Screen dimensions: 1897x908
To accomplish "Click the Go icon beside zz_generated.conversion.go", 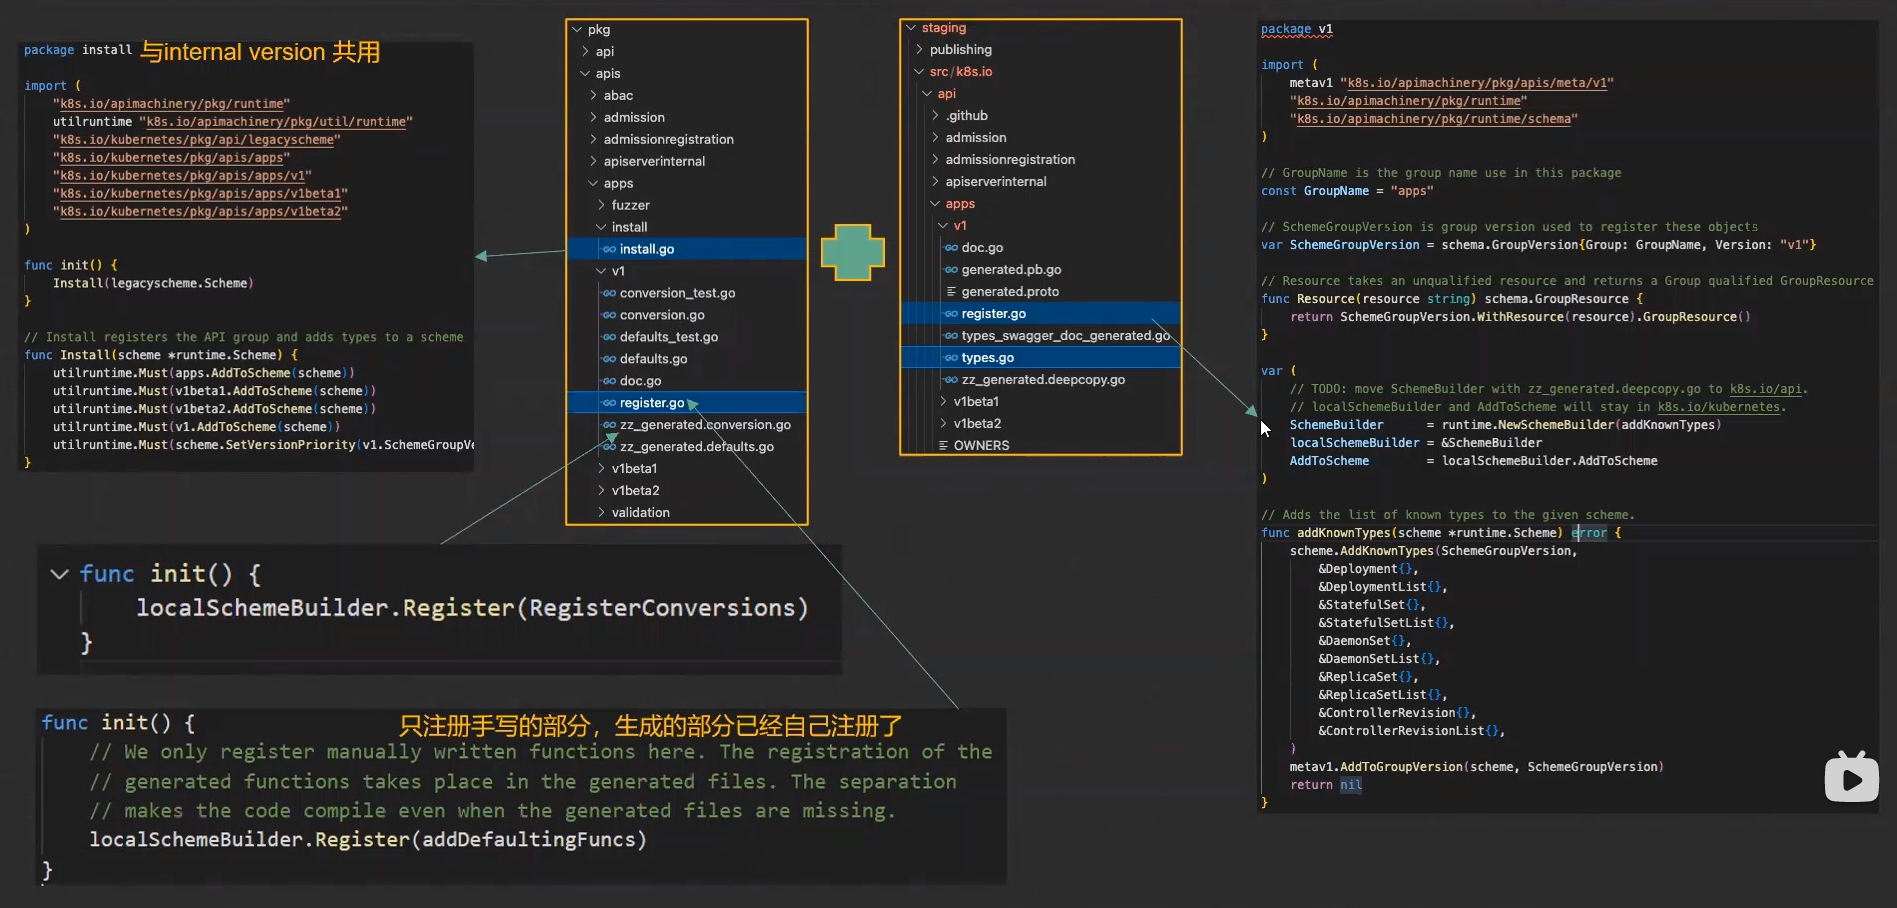I will click(x=609, y=425).
